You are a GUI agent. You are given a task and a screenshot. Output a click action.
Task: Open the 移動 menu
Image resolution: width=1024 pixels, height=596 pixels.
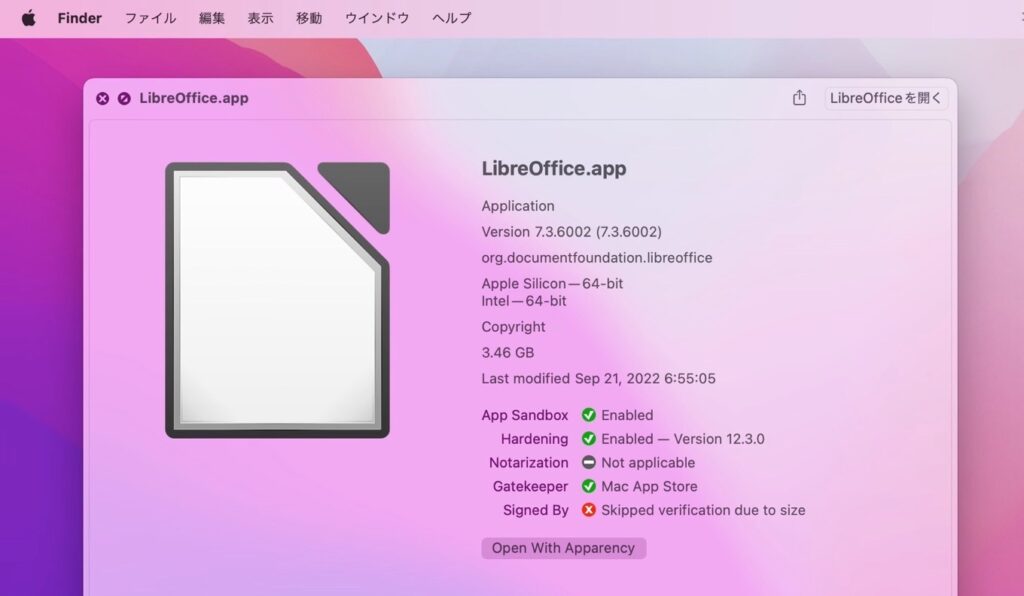point(309,17)
